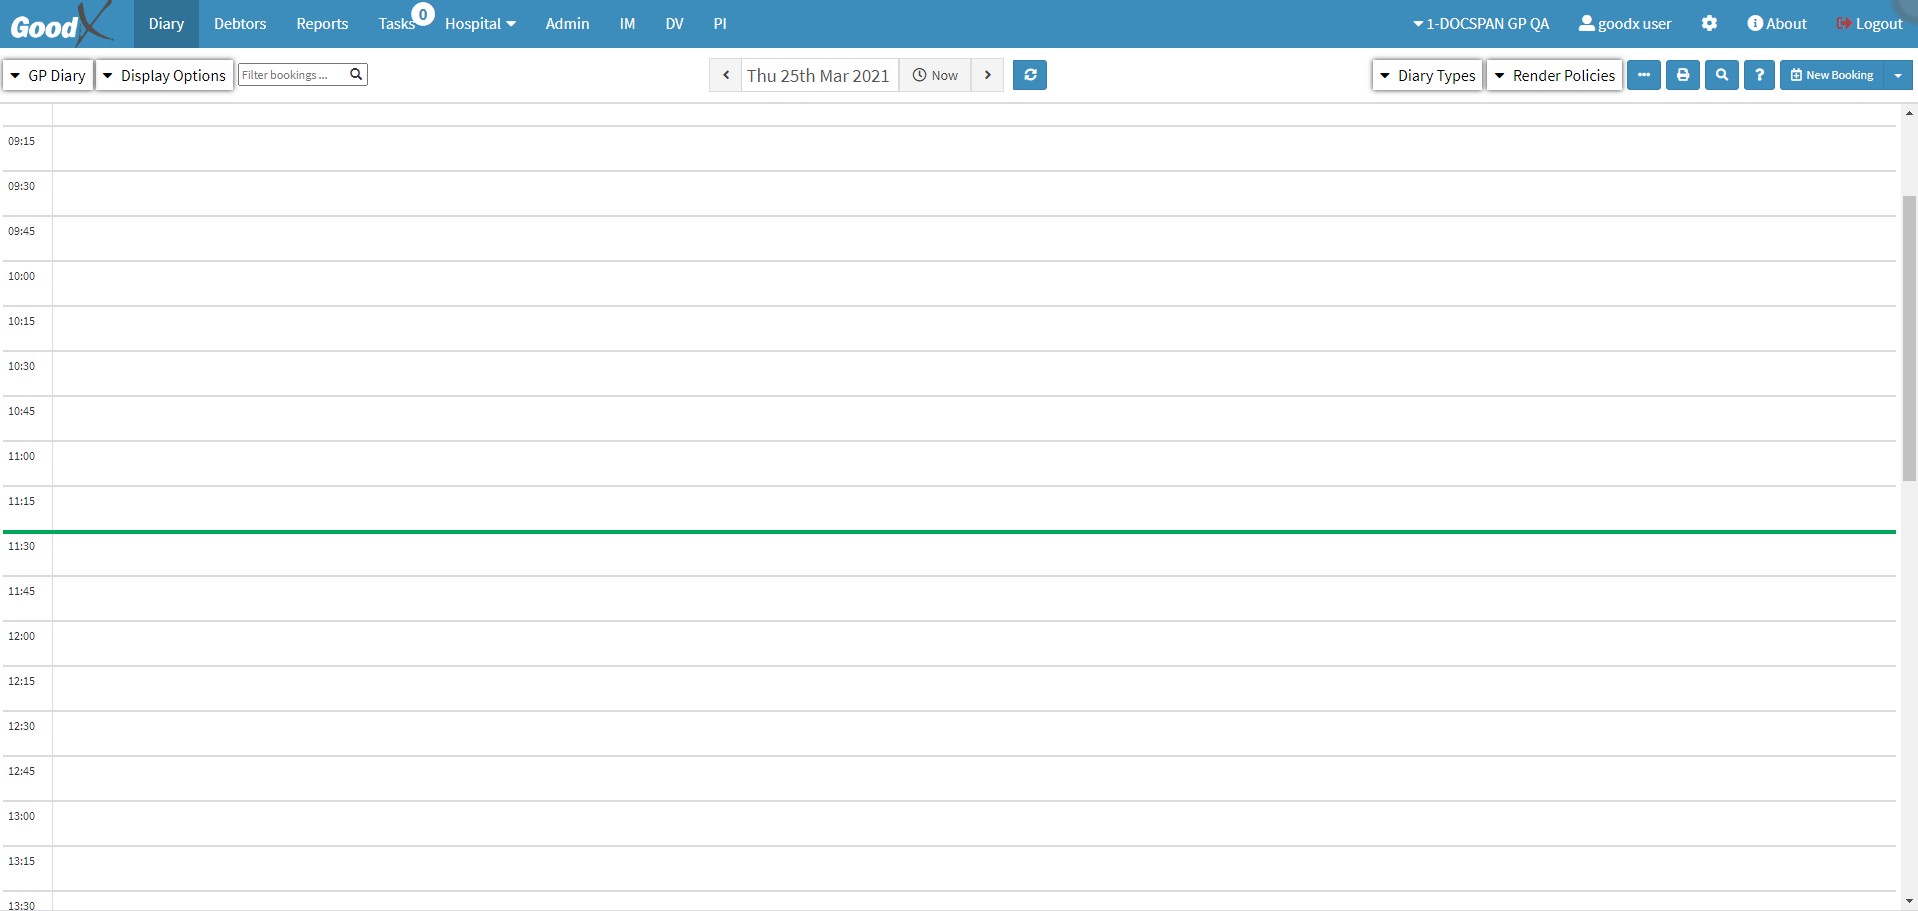Click the more options ellipsis button
This screenshot has height=911, width=1918.
tap(1644, 75)
